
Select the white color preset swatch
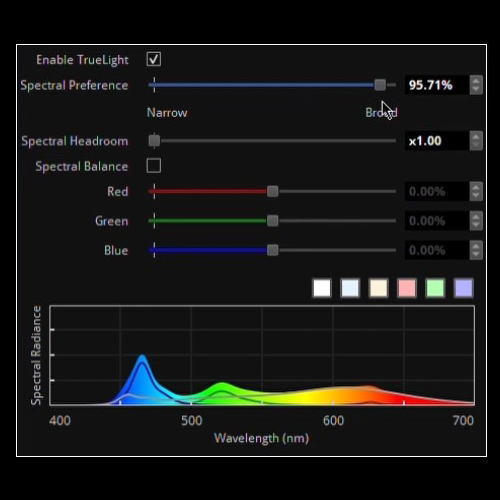click(322, 288)
